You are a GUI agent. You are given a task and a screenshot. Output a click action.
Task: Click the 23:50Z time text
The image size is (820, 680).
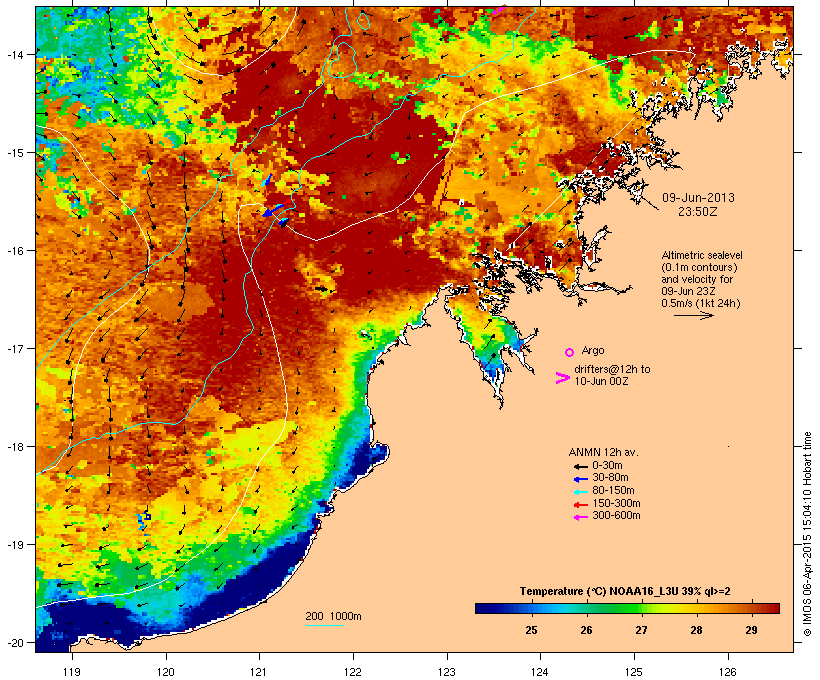tap(698, 212)
